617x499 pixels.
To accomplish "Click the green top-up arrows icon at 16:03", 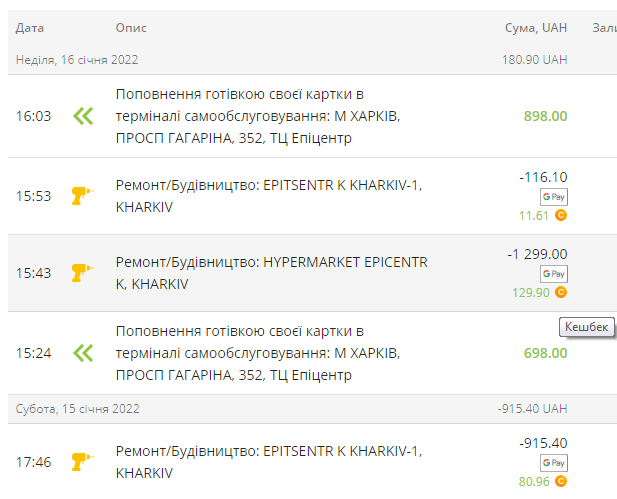I will [x=83, y=116].
